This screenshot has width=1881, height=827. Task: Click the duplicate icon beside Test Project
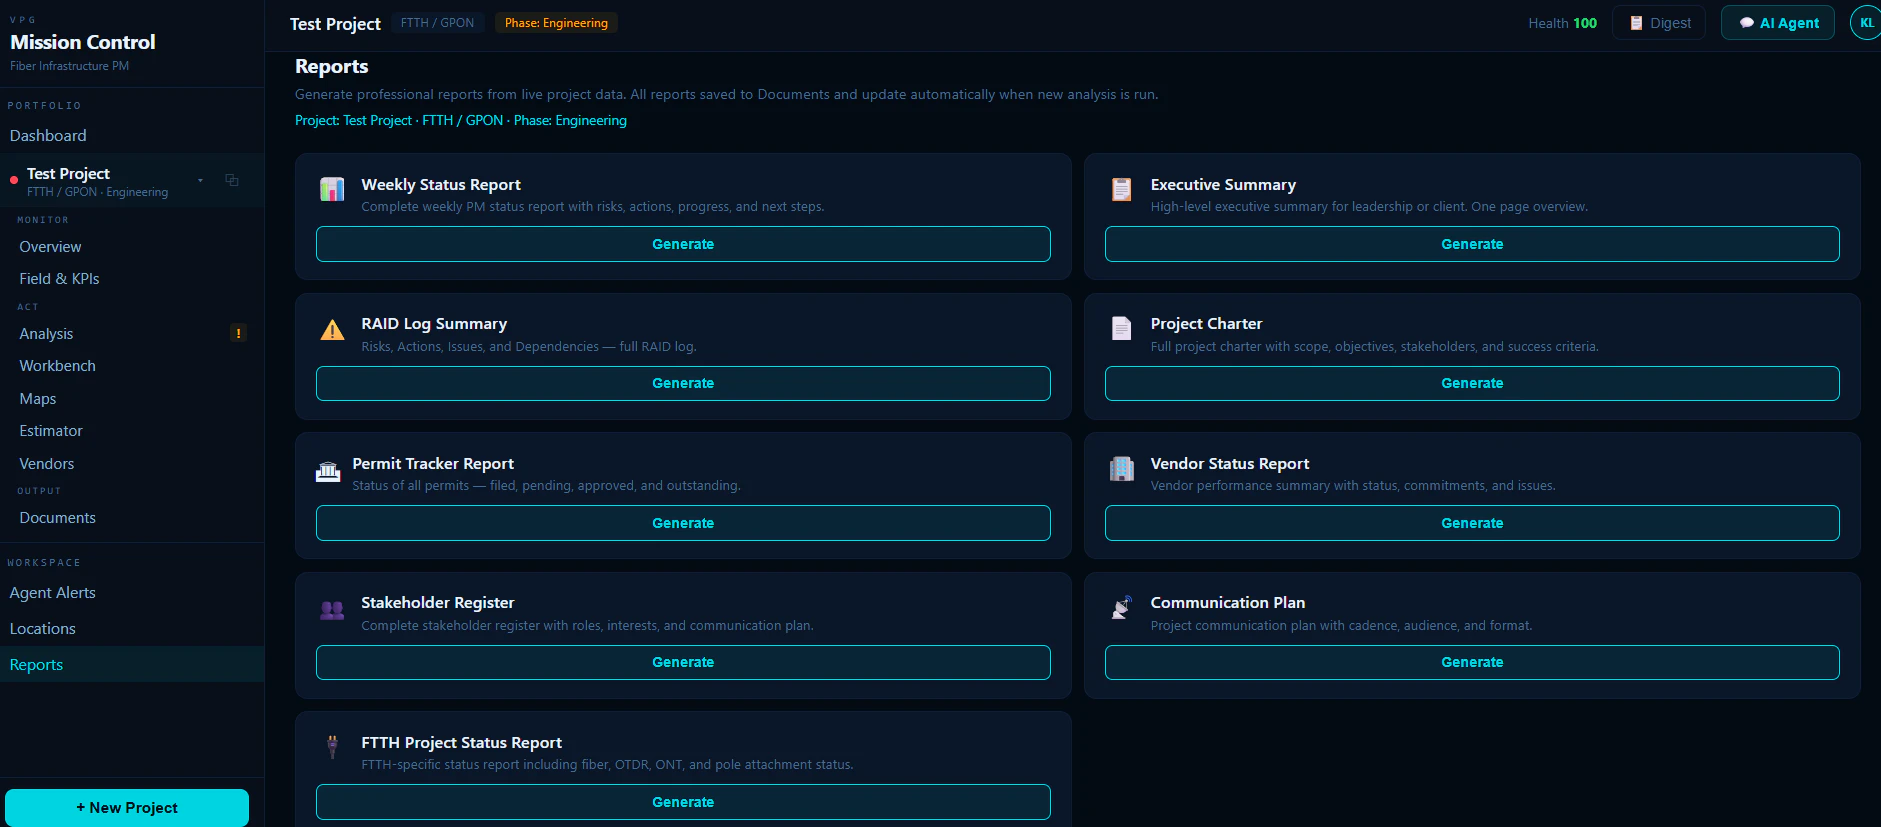[x=232, y=180]
